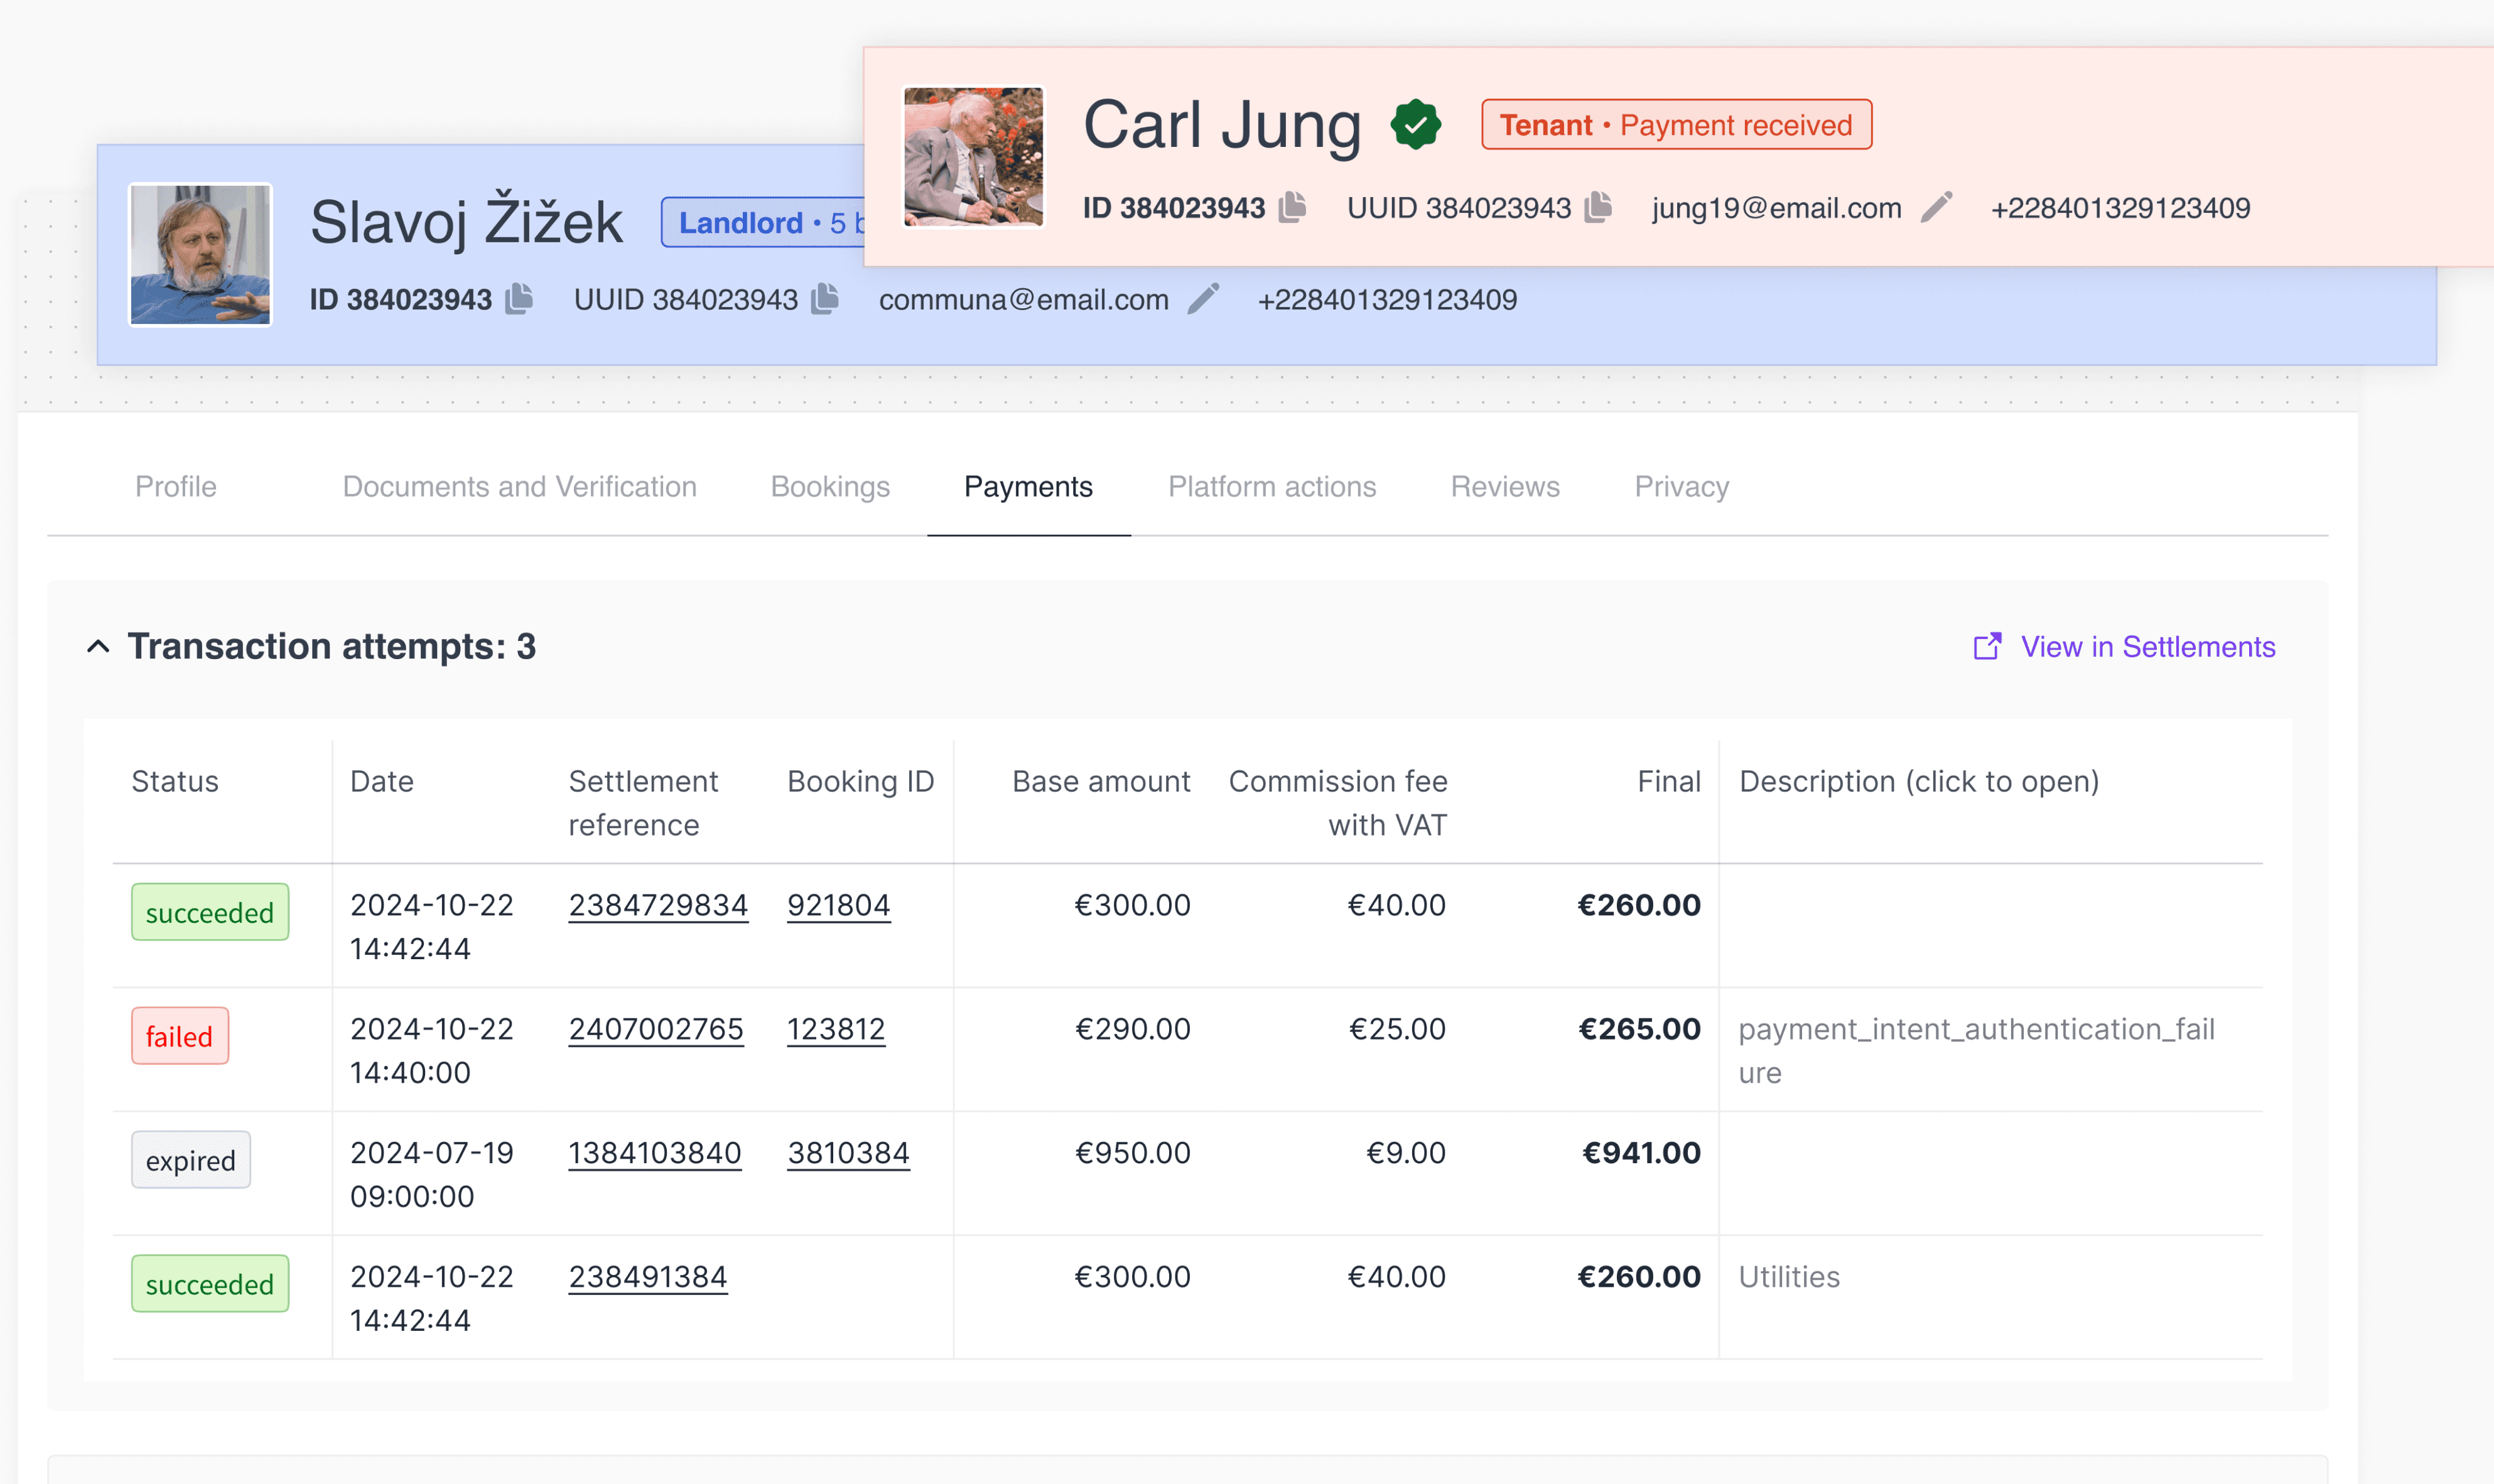Edit Slavoj Žižek's email with pencil icon
The width and height of the screenshot is (2494, 1484).
pos(1203,298)
